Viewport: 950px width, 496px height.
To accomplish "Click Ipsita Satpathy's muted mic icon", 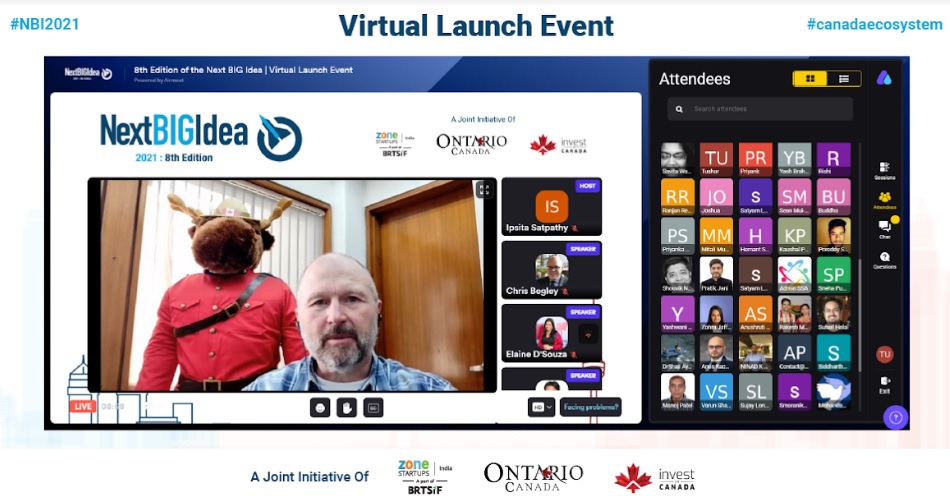I will (x=574, y=228).
